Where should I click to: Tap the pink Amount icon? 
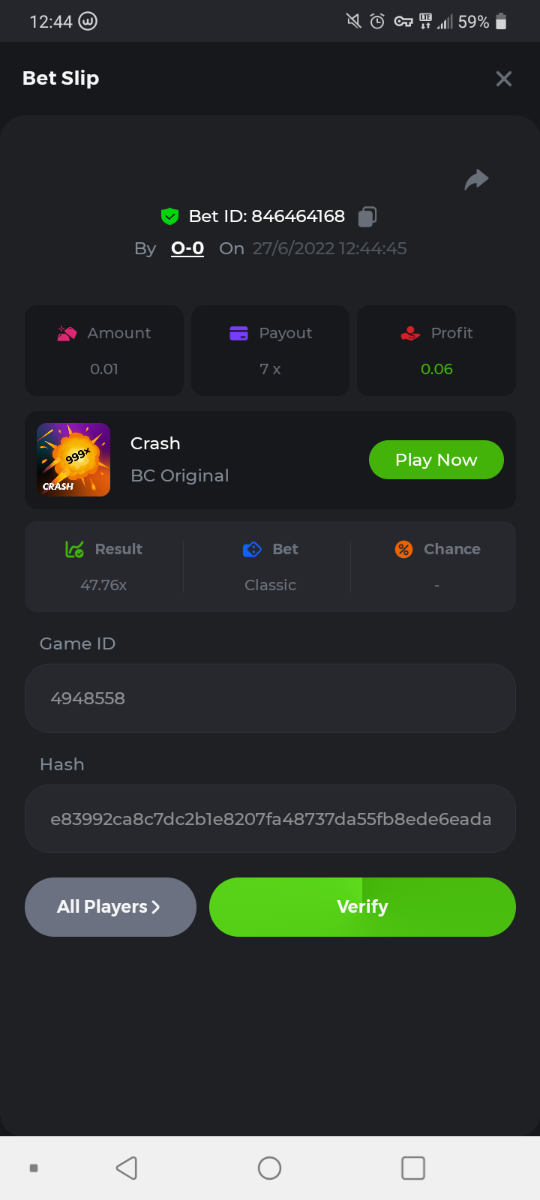(67, 333)
